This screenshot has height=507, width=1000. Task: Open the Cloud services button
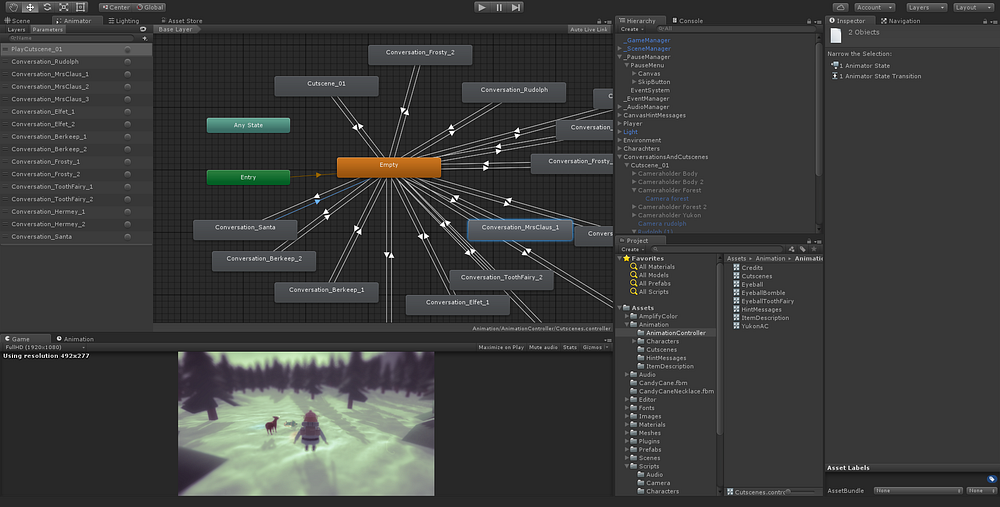point(841,7)
